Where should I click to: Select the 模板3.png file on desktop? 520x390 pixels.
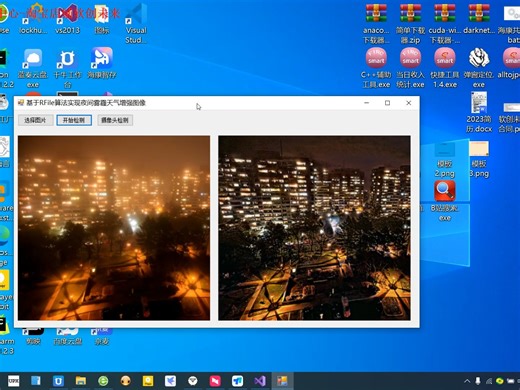(x=479, y=159)
